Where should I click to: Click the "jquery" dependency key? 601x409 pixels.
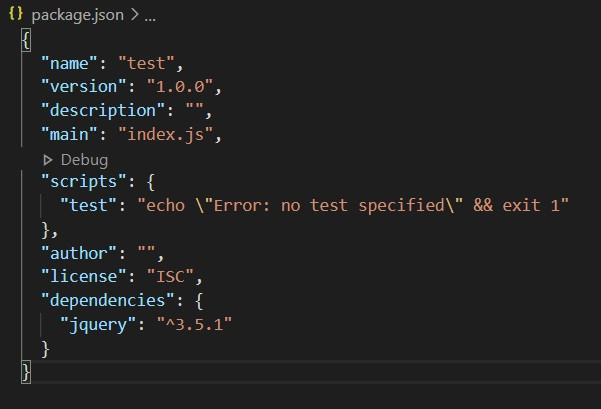[98, 325]
